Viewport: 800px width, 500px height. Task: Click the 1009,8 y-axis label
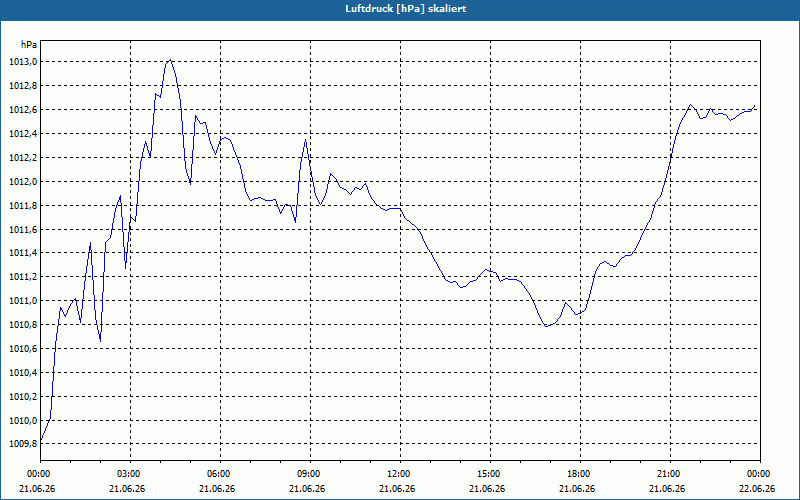click(x=22, y=444)
